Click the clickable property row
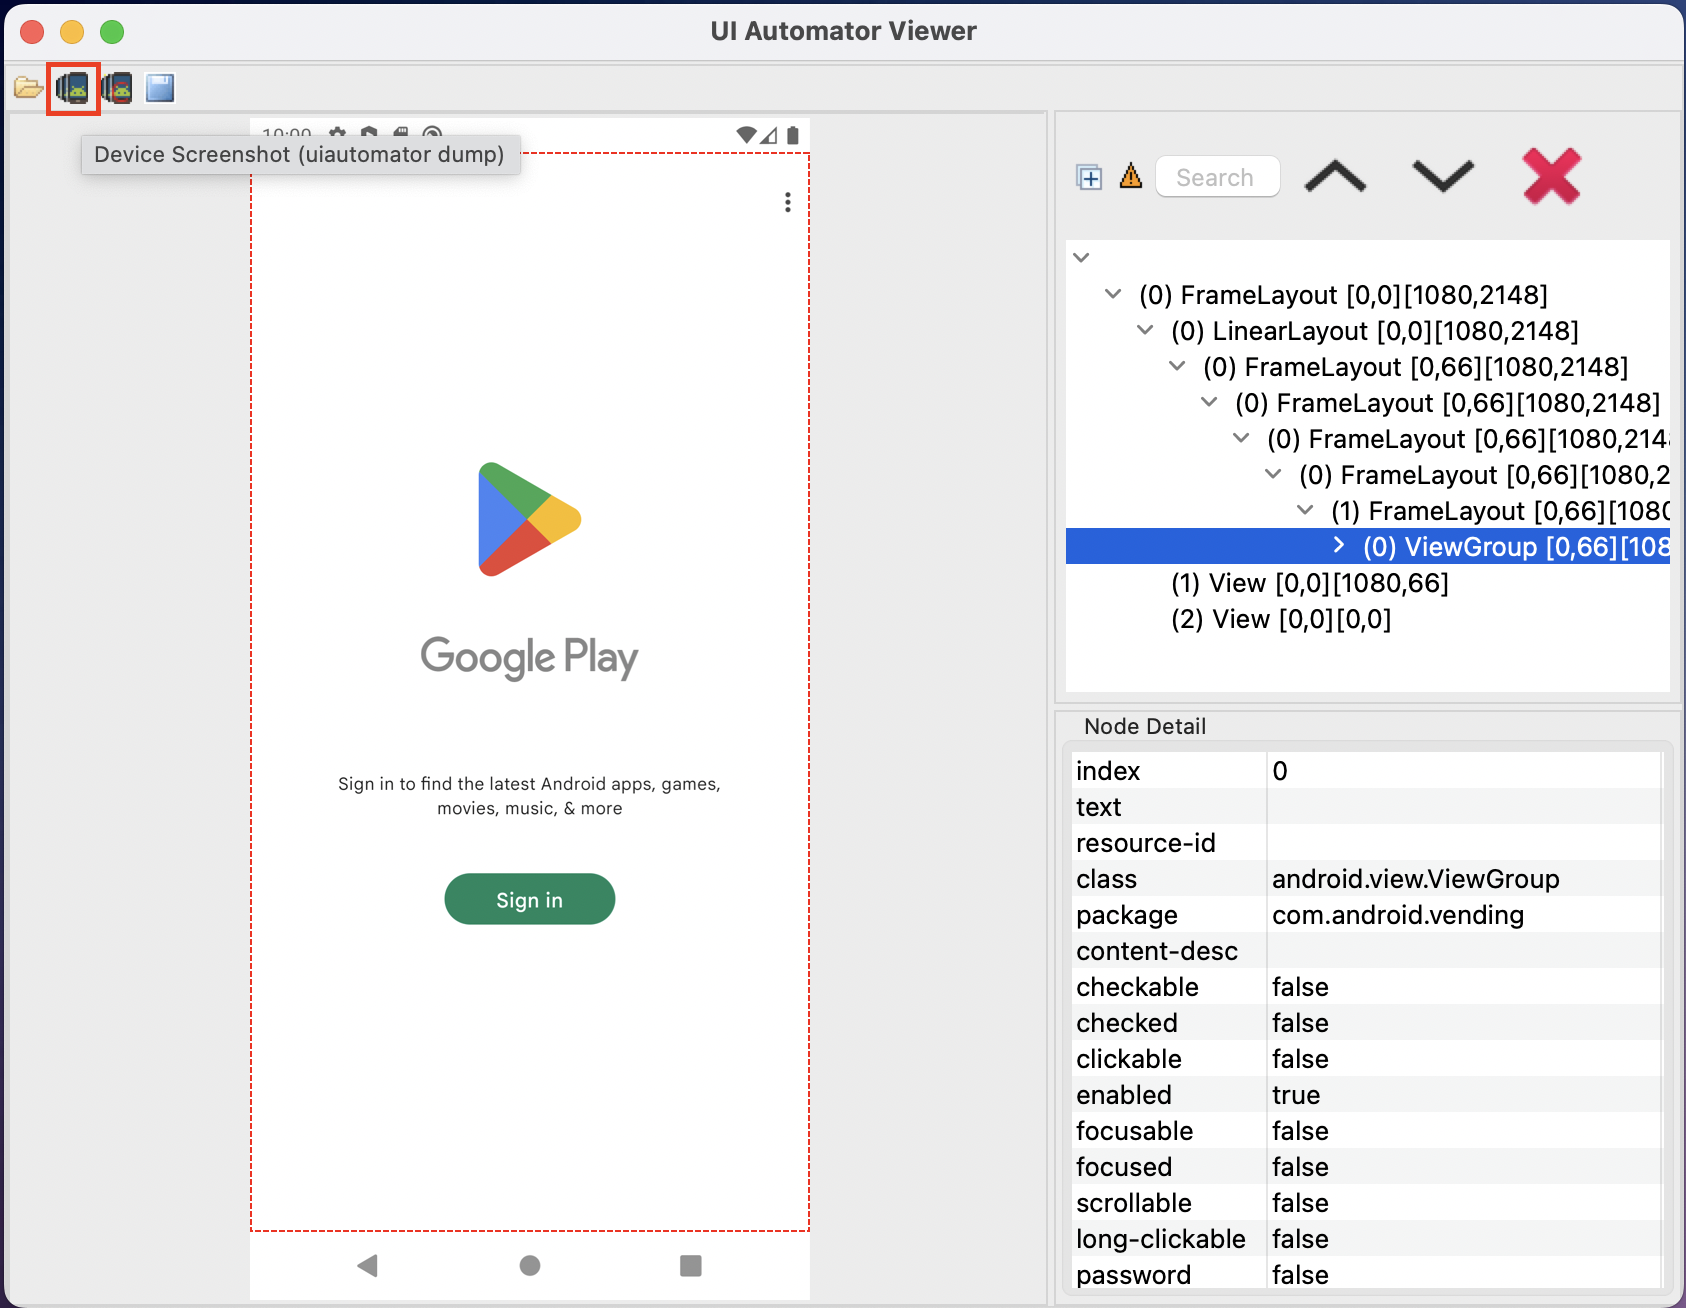 pyautogui.click(x=1366, y=1059)
